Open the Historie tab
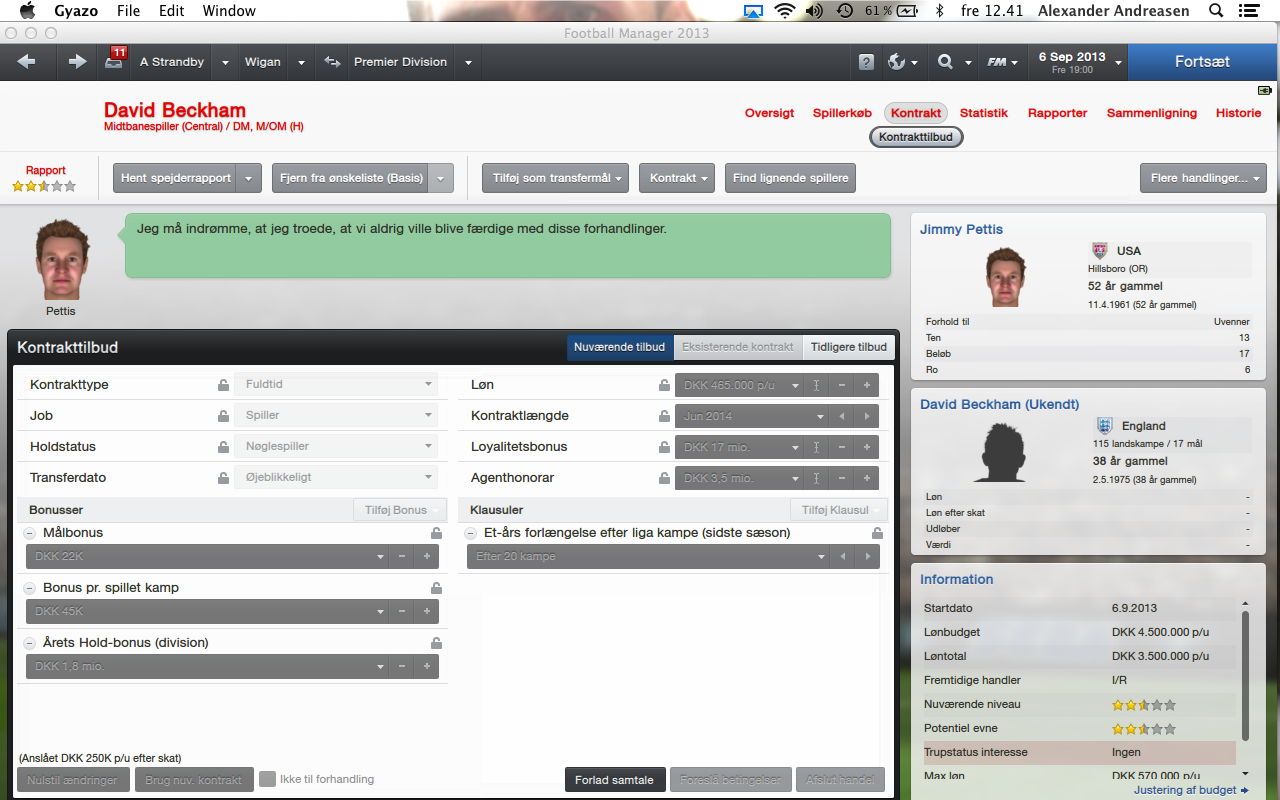The width and height of the screenshot is (1280, 800). pyautogui.click(x=1238, y=113)
